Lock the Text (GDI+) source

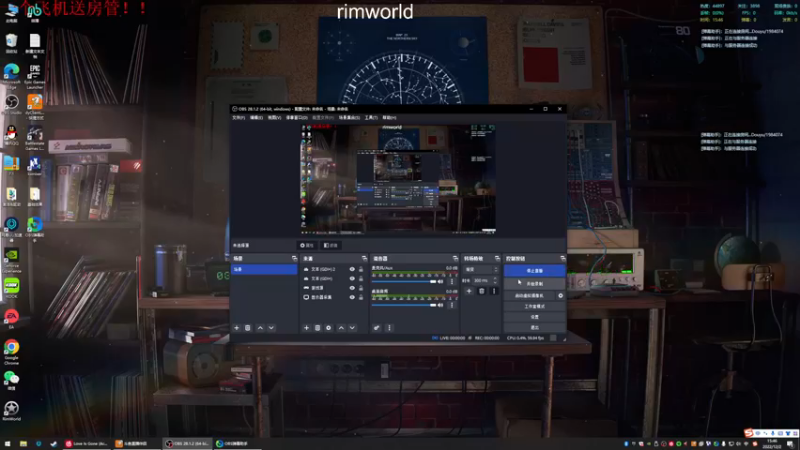(x=361, y=279)
